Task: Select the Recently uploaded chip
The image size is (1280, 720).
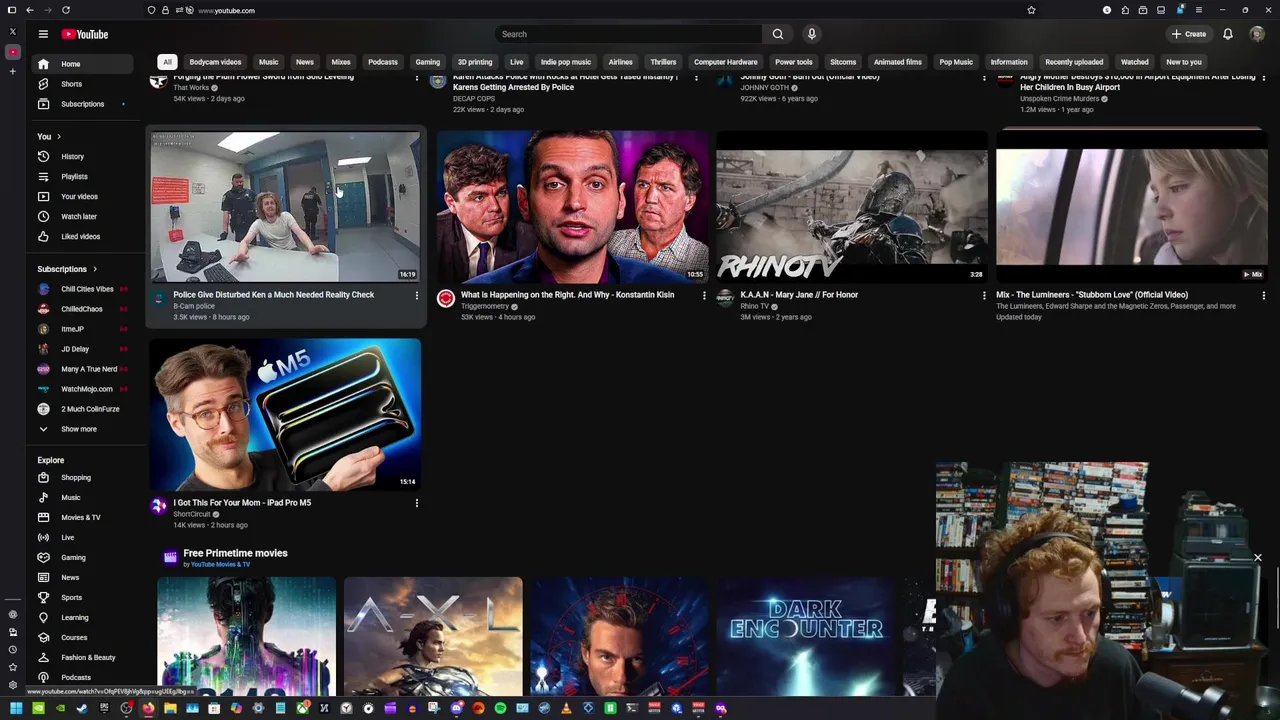Action: point(1074,62)
